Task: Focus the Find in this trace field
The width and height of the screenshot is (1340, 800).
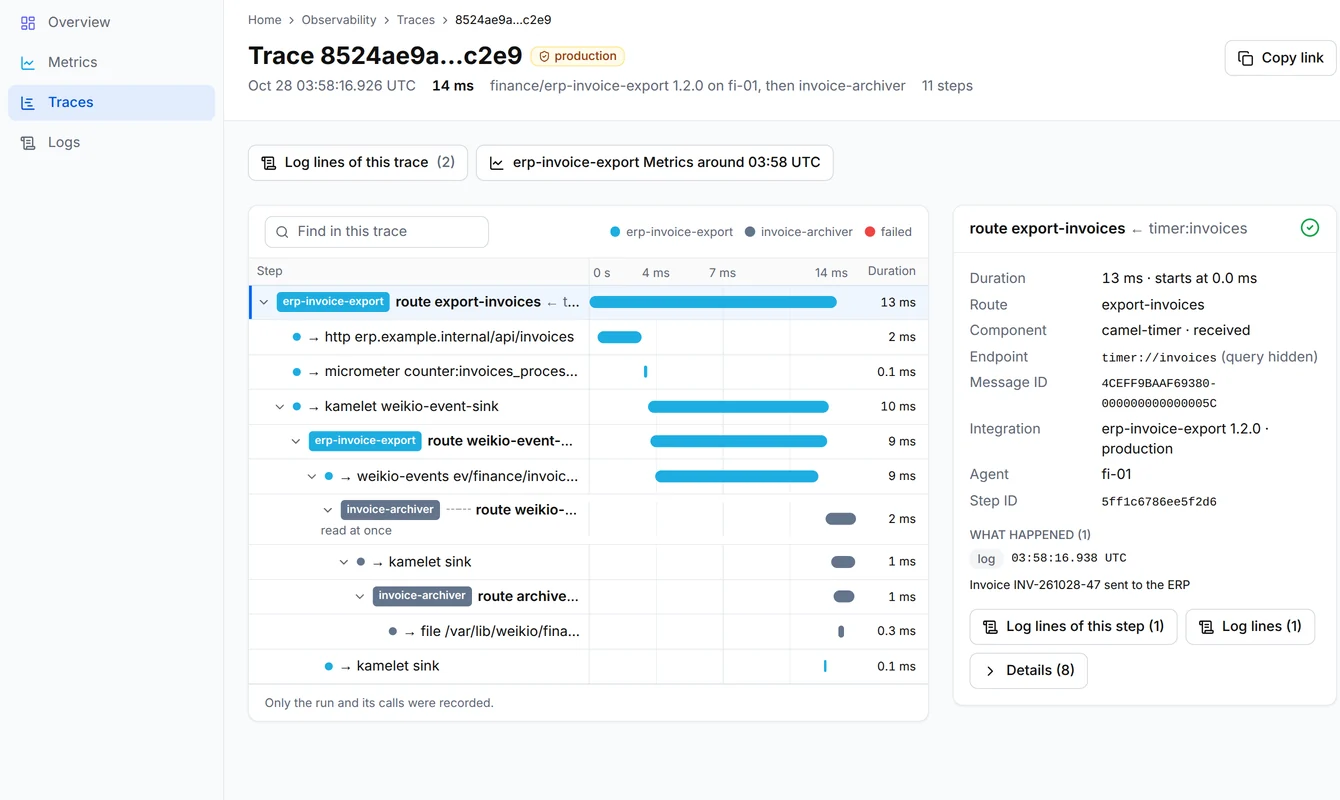Action: [x=377, y=231]
